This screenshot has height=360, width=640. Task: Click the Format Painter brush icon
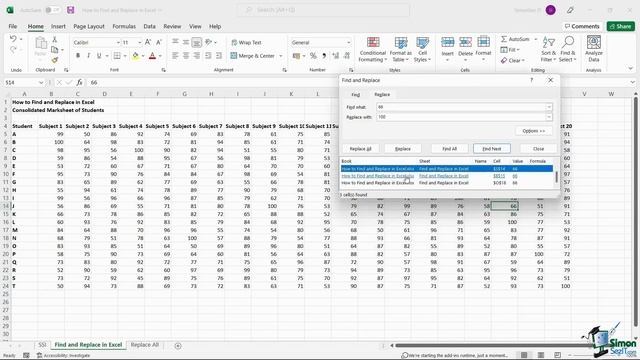55,60
